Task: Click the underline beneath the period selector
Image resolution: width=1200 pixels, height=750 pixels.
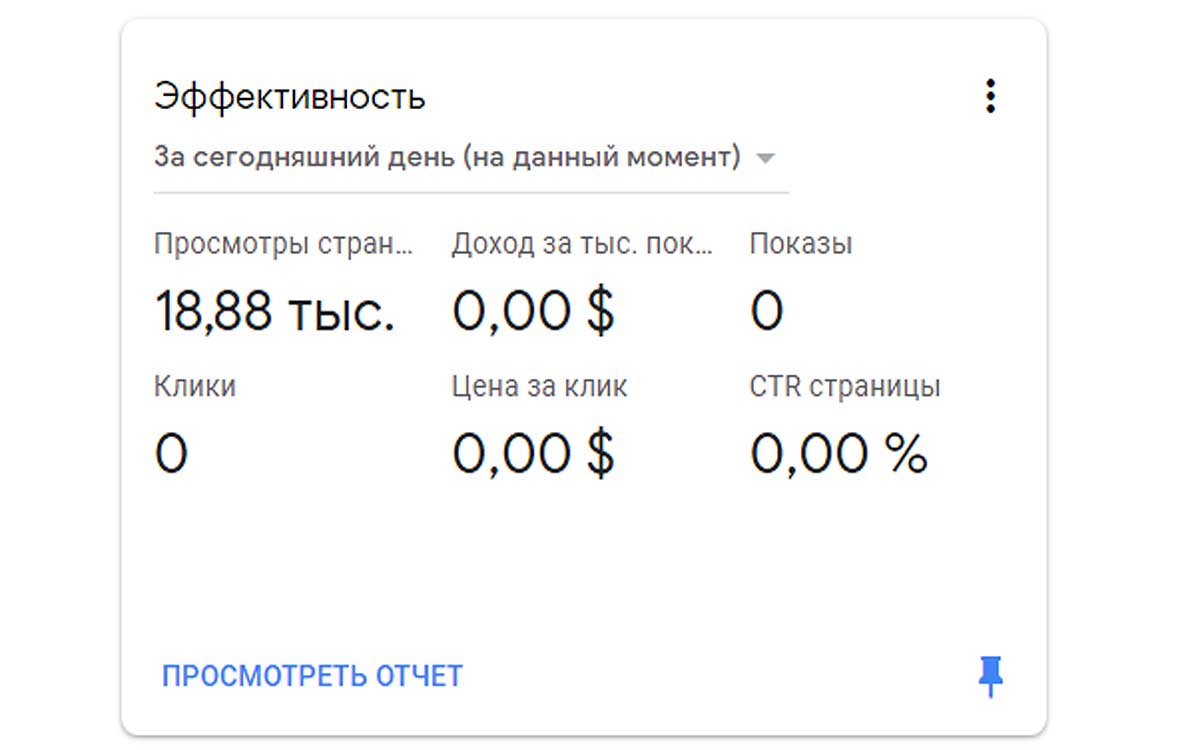Action: click(x=471, y=191)
